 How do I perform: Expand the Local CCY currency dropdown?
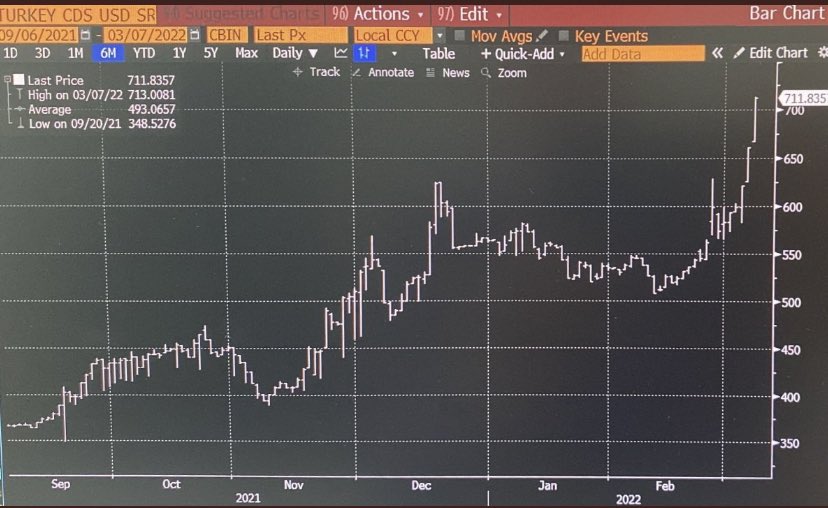pyautogui.click(x=439, y=36)
